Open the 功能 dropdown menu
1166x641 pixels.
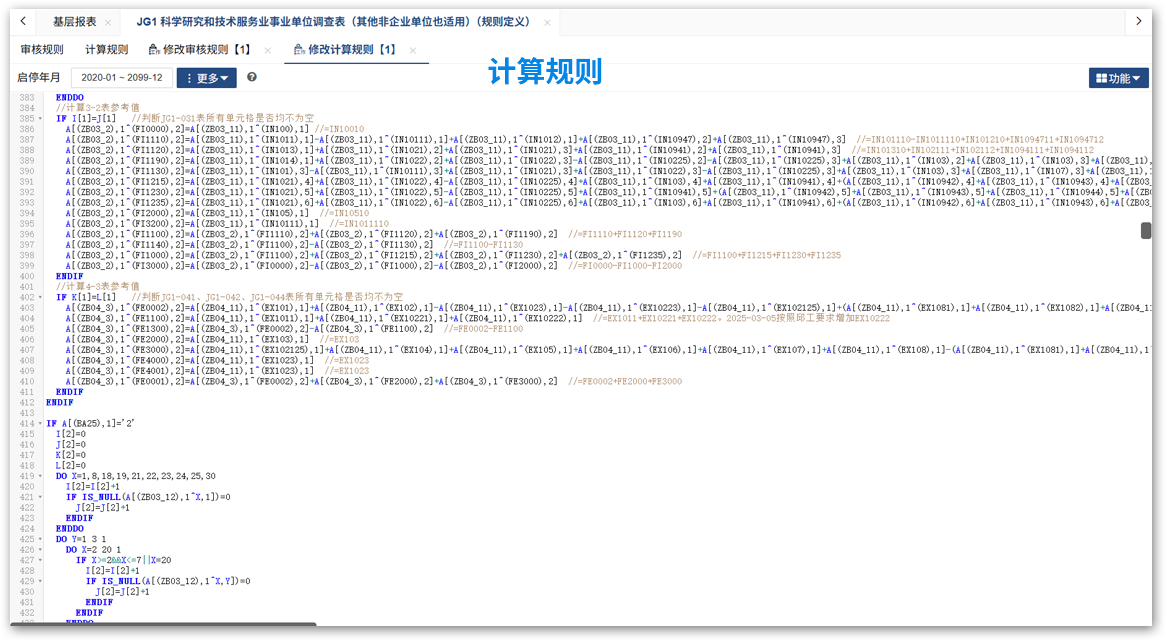(1118, 78)
